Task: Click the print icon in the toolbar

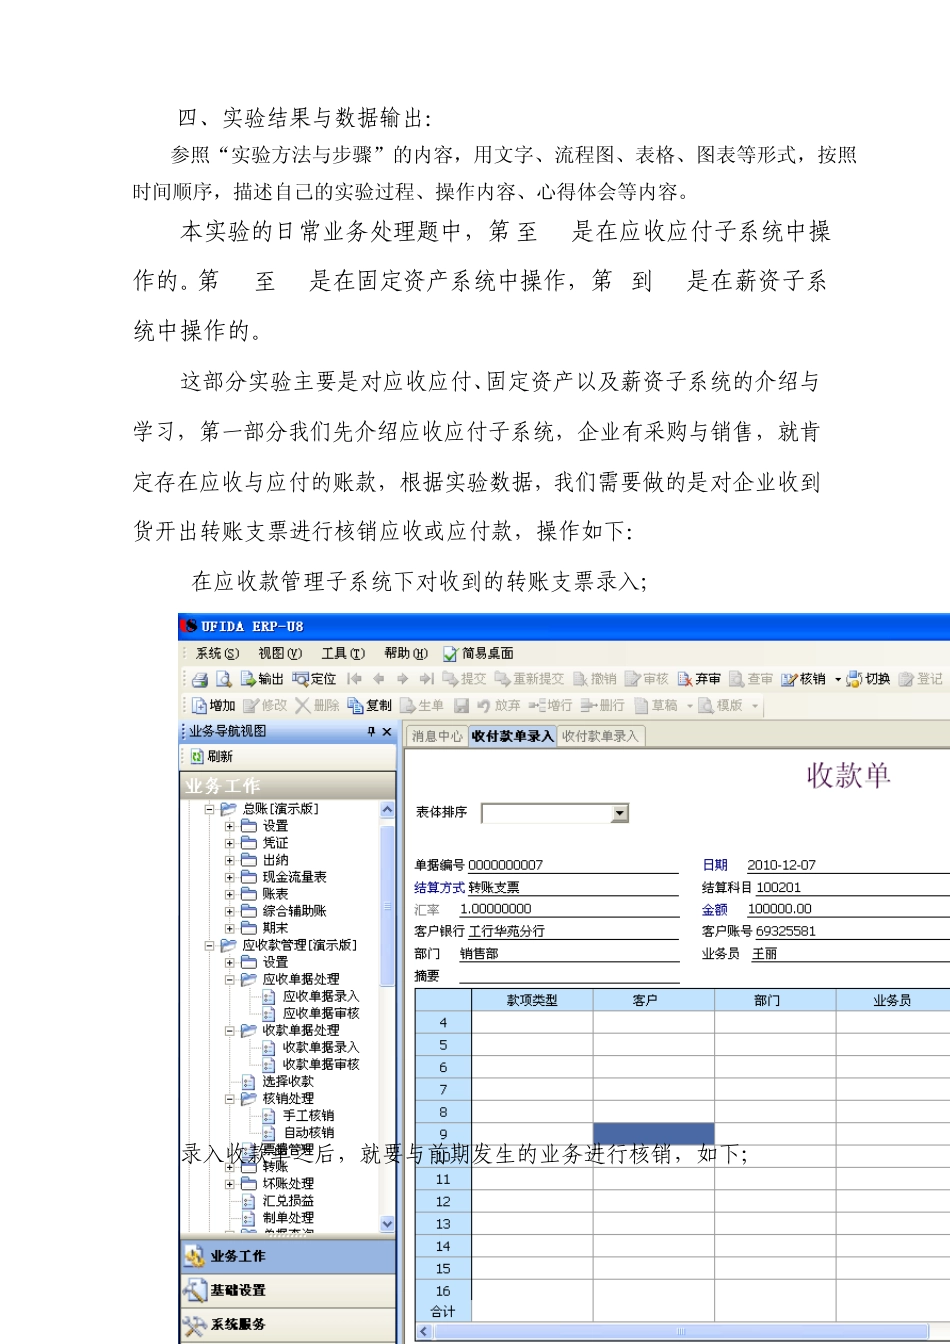Action: point(200,679)
